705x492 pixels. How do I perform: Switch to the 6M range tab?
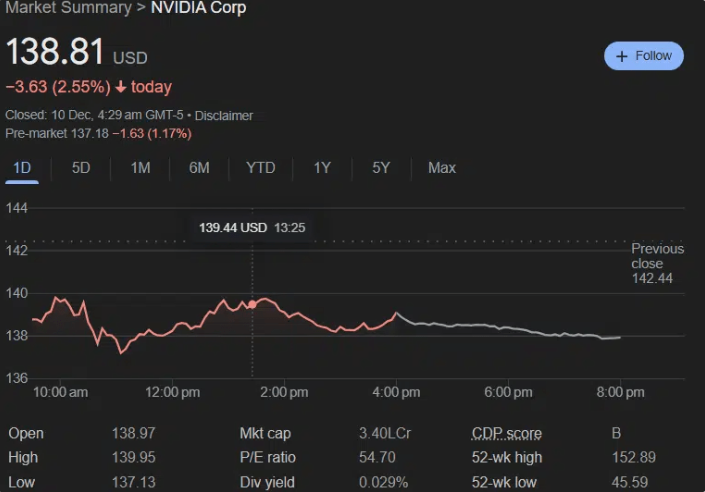pyautogui.click(x=199, y=168)
